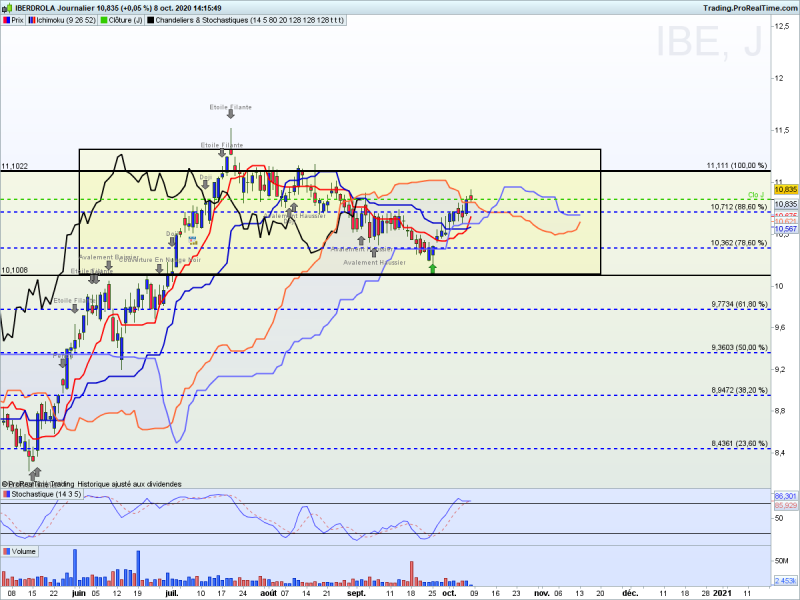This screenshot has height=600, width=800.
Task: Open the Clôture (J) indicator tab
Action: pos(122,20)
